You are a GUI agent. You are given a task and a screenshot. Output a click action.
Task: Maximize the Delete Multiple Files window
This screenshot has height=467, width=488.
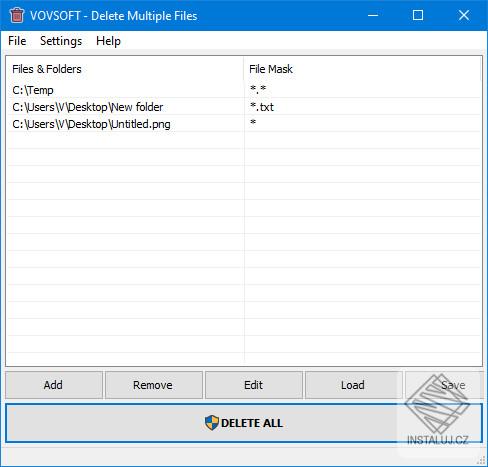point(418,15)
